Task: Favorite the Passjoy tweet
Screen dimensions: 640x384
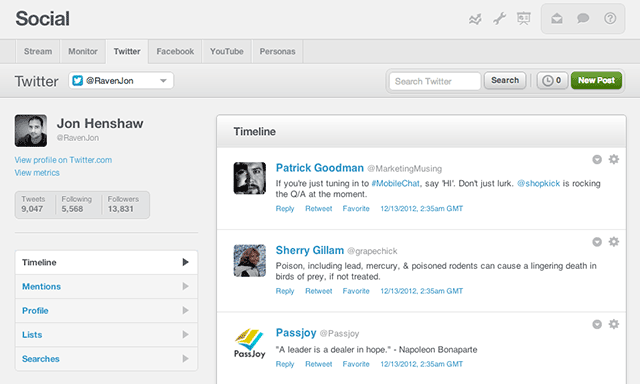Action: [356, 364]
